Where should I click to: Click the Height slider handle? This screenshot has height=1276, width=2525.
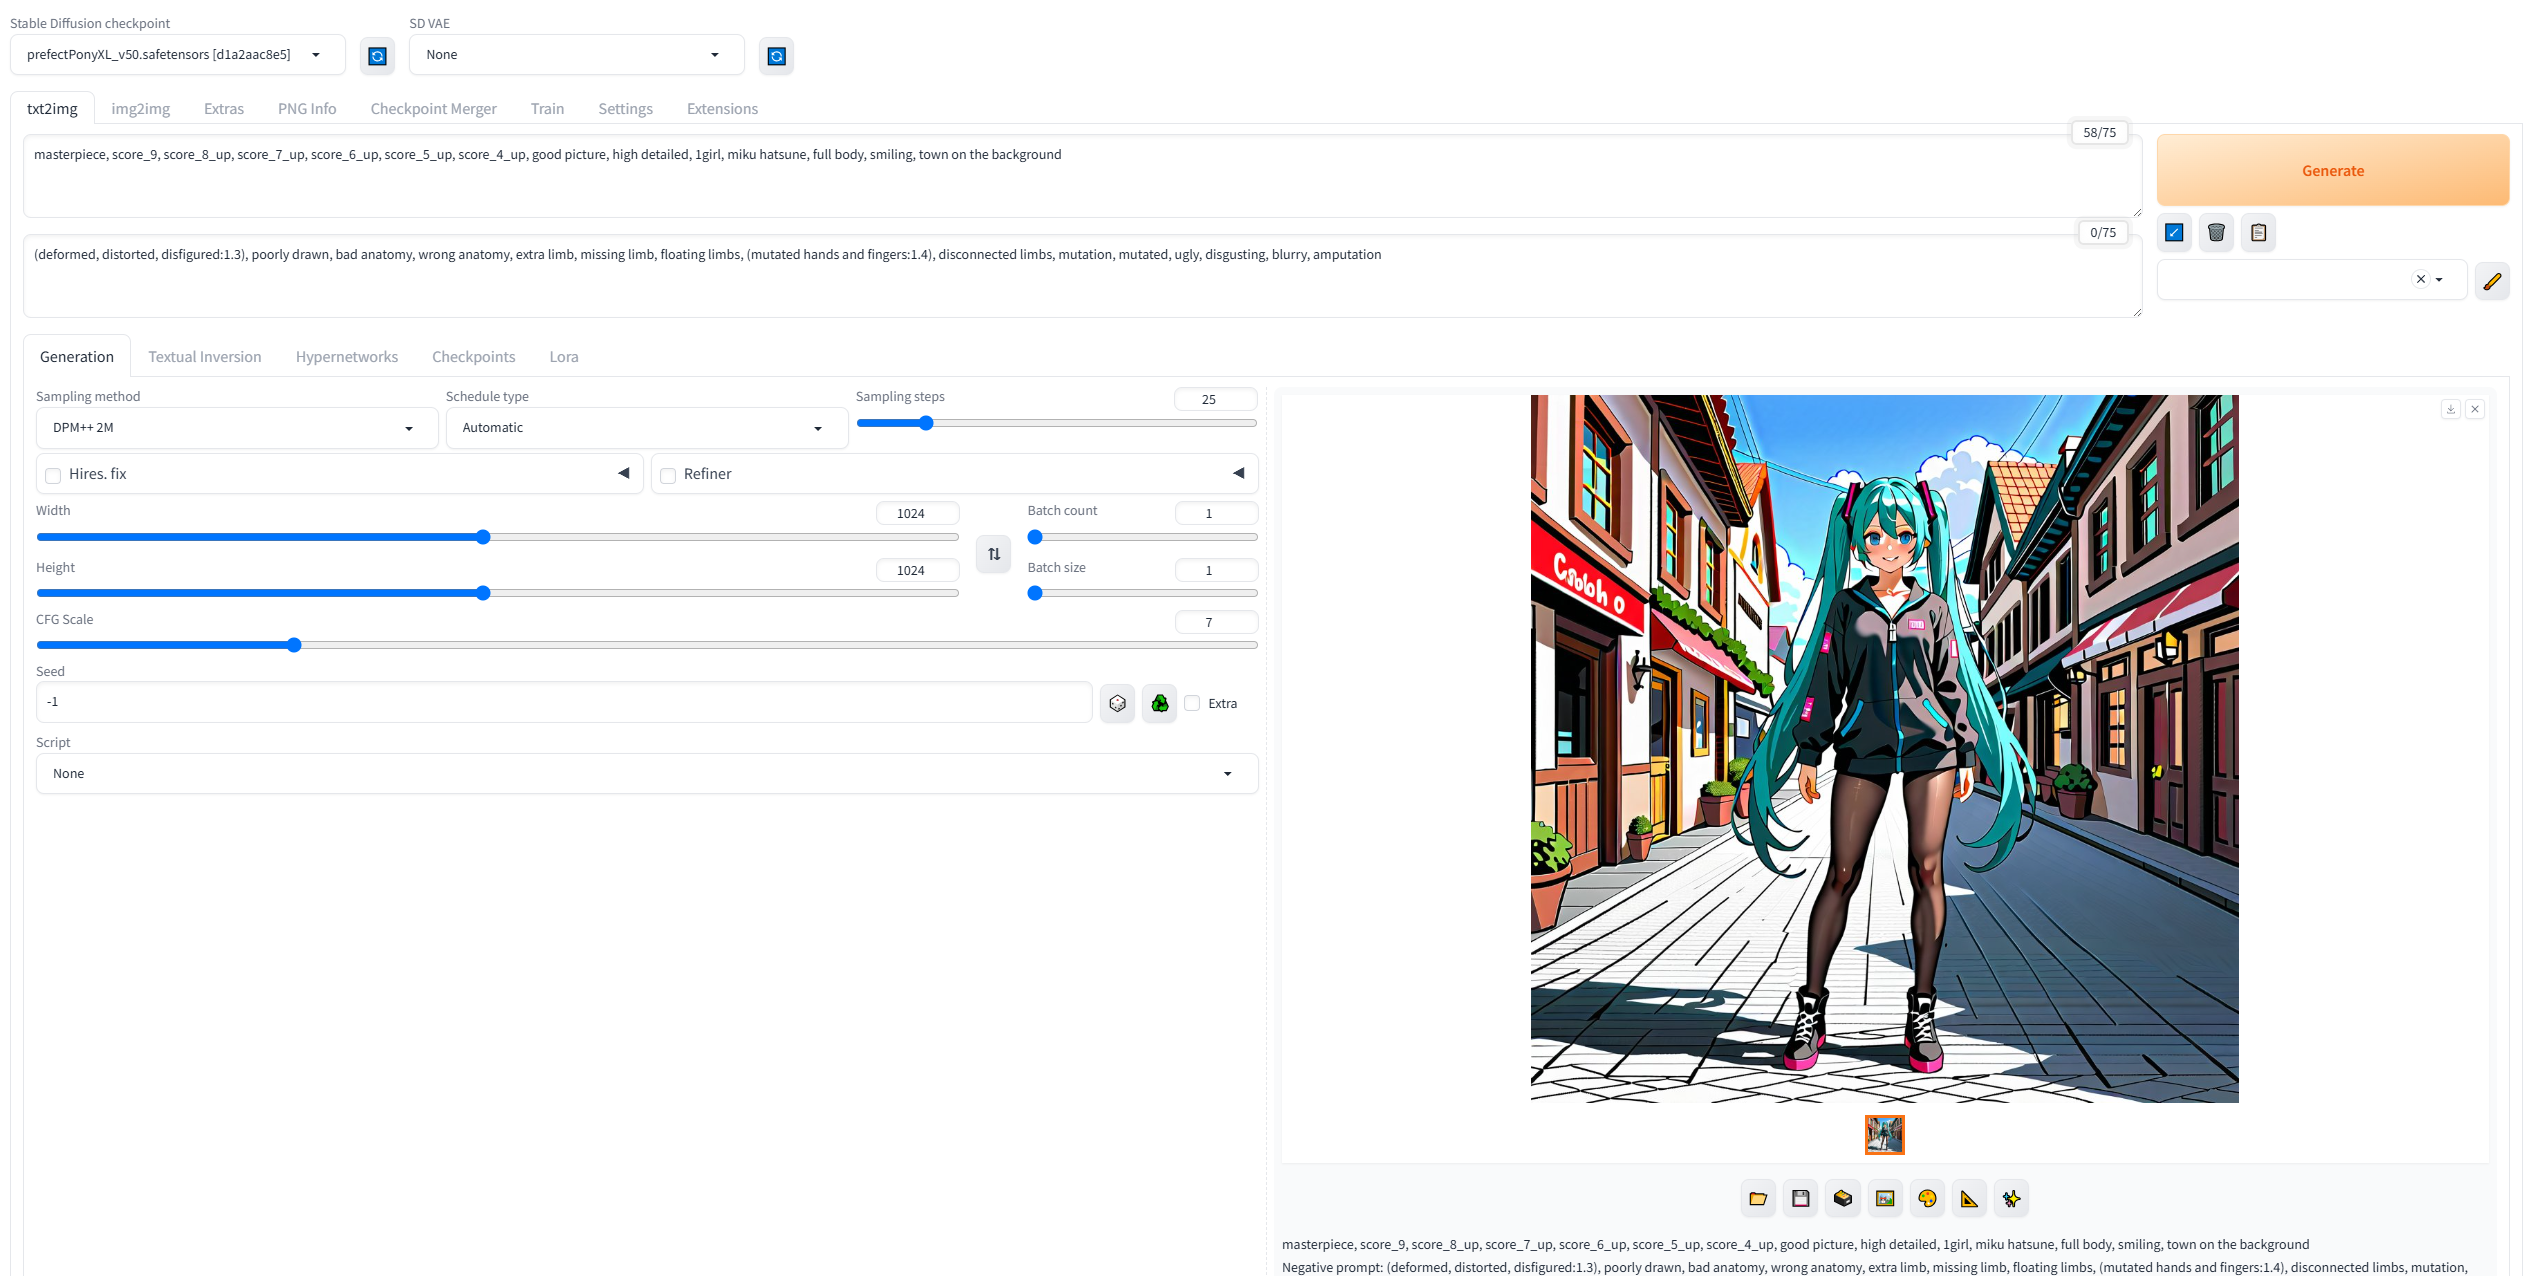(483, 593)
